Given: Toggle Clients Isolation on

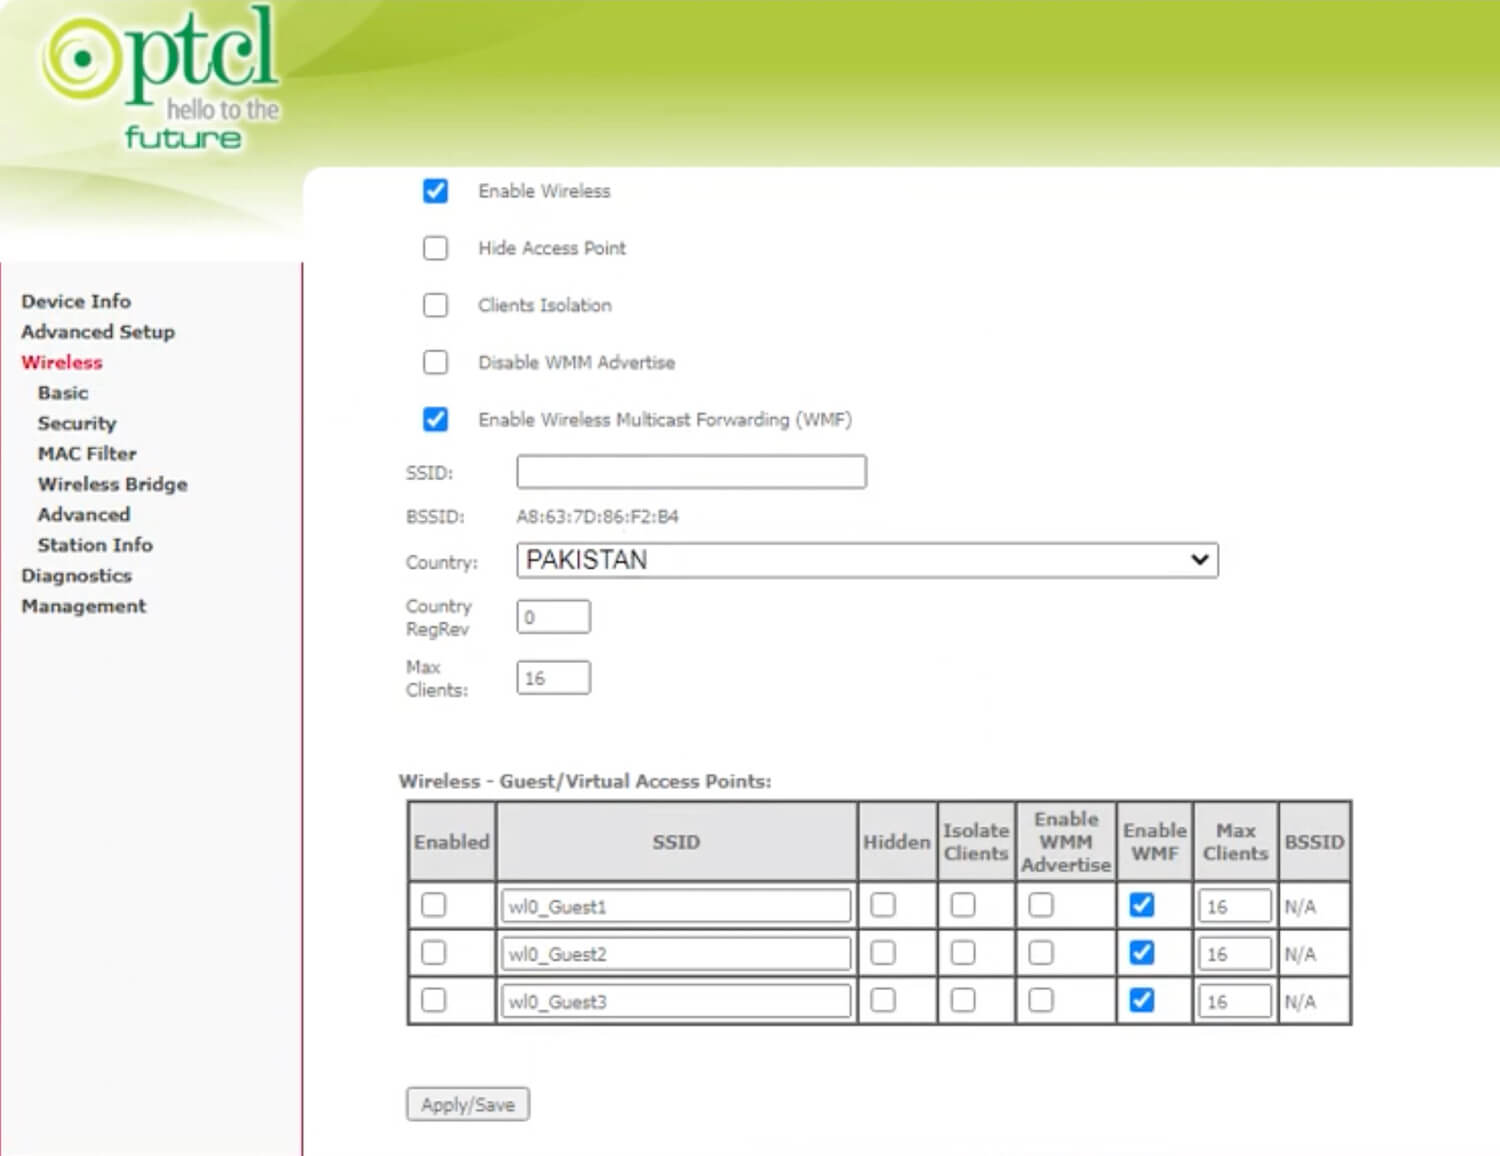Looking at the screenshot, I should tap(435, 305).
